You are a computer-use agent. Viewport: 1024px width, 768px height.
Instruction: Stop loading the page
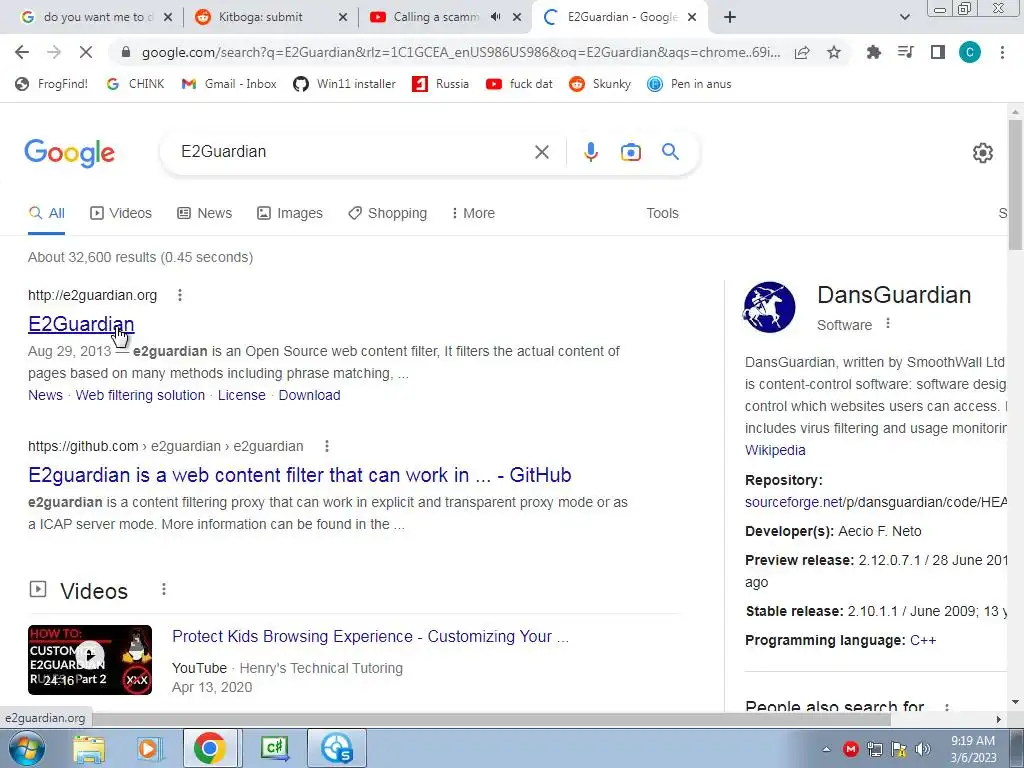tap(86, 52)
